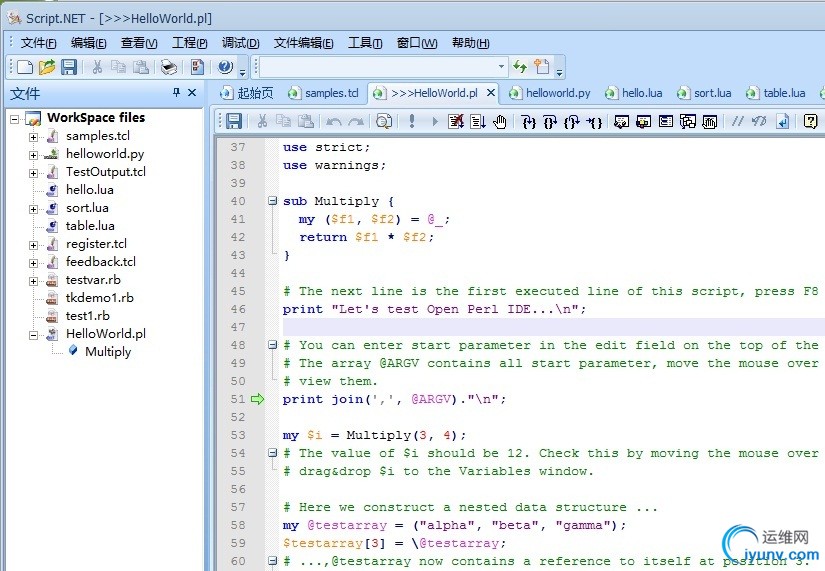Screen dimensions: 825x571
Task: Click the main toolbar options overflow arrow
Action: tap(243, 73)
